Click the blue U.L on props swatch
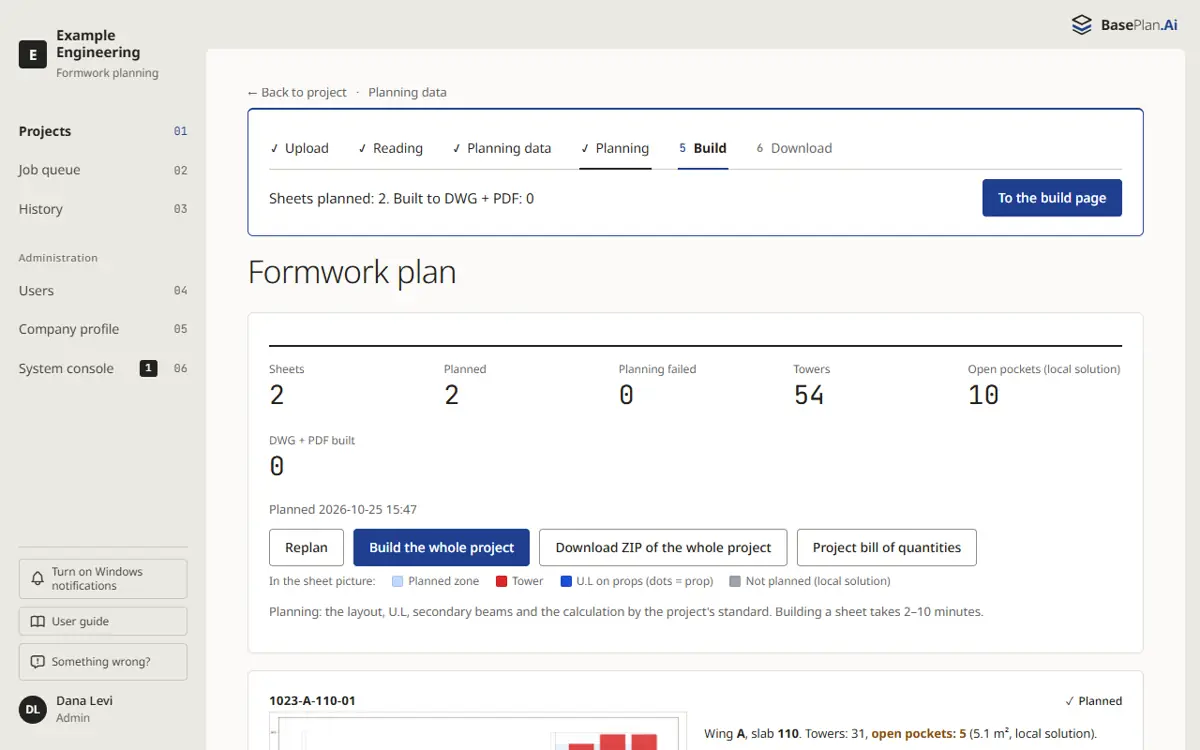 point(566,581)
